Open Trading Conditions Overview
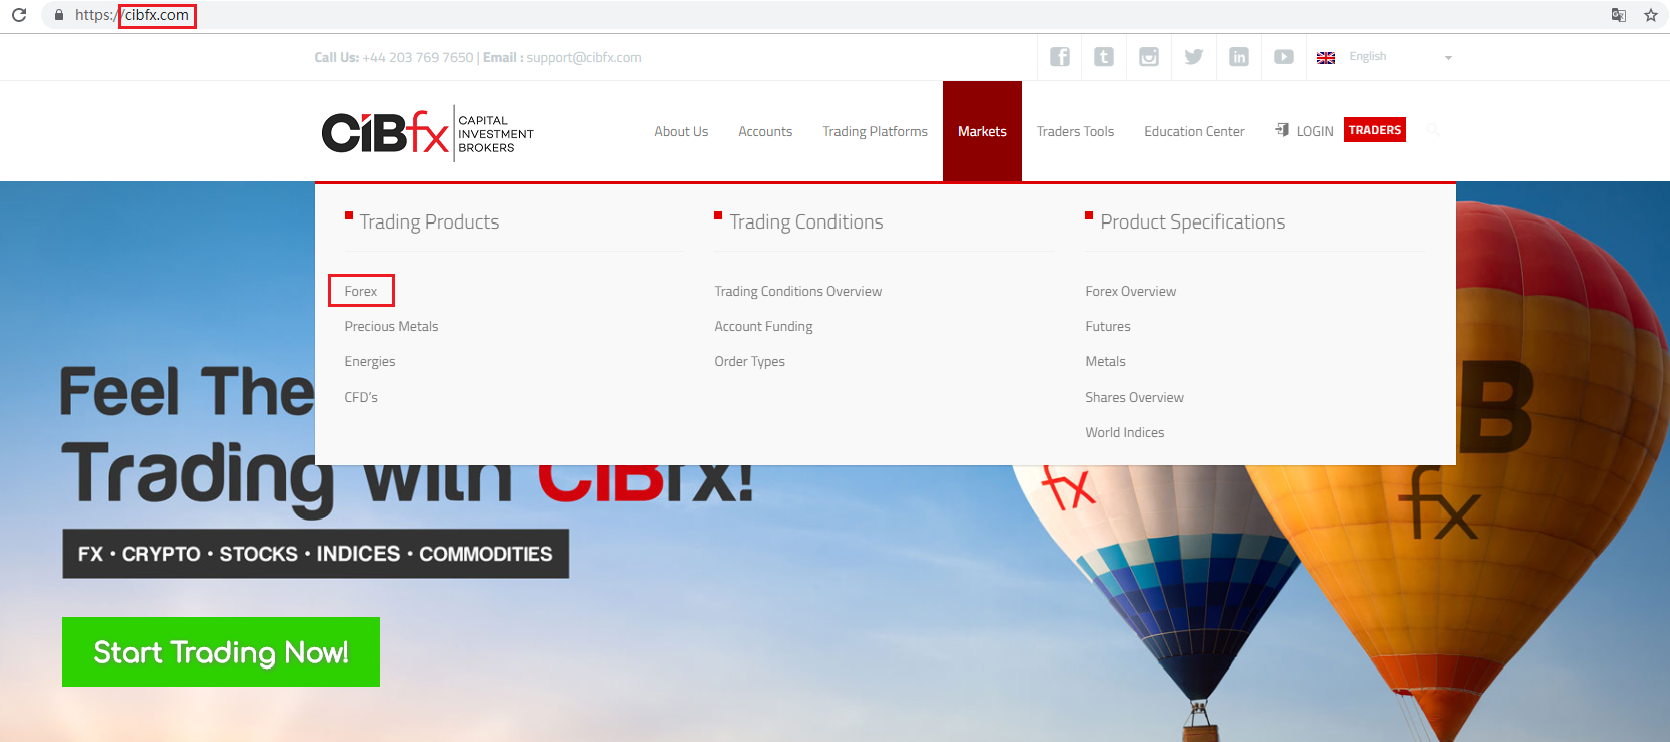The image size is (1670, 742). click(798, 291)
